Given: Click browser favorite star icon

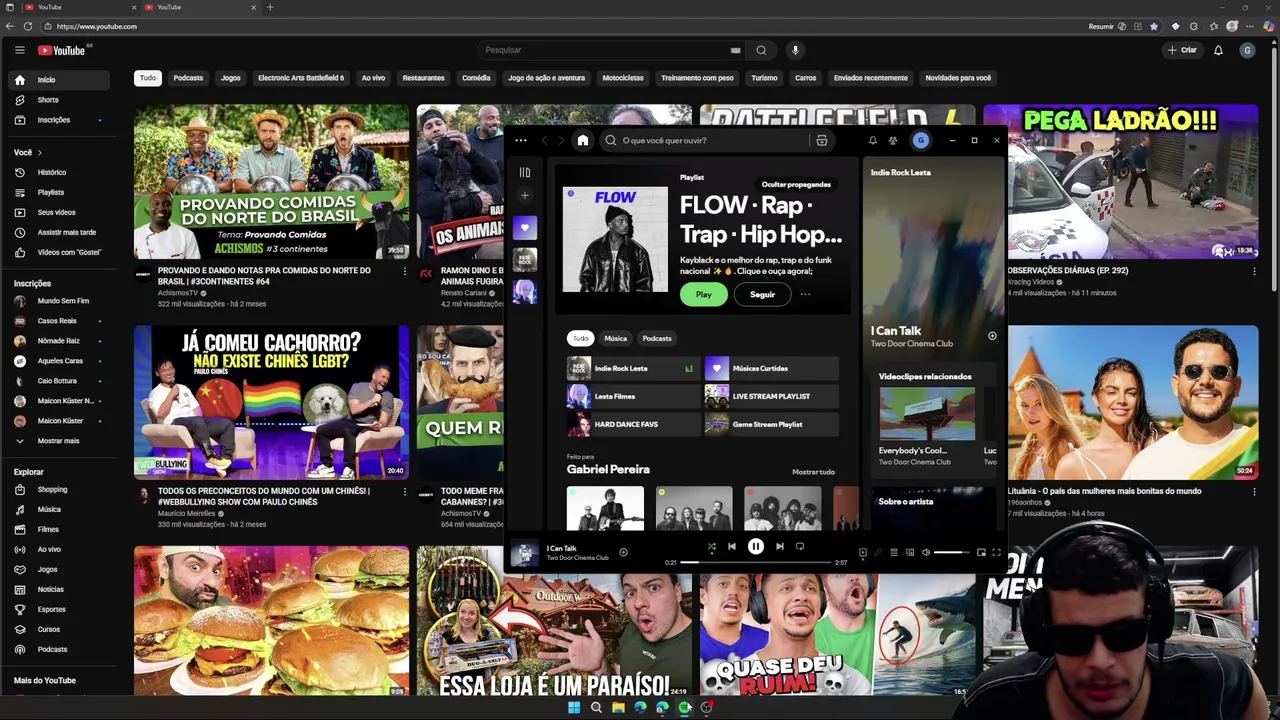Looking at the screenshot, I should (1153, 26).
